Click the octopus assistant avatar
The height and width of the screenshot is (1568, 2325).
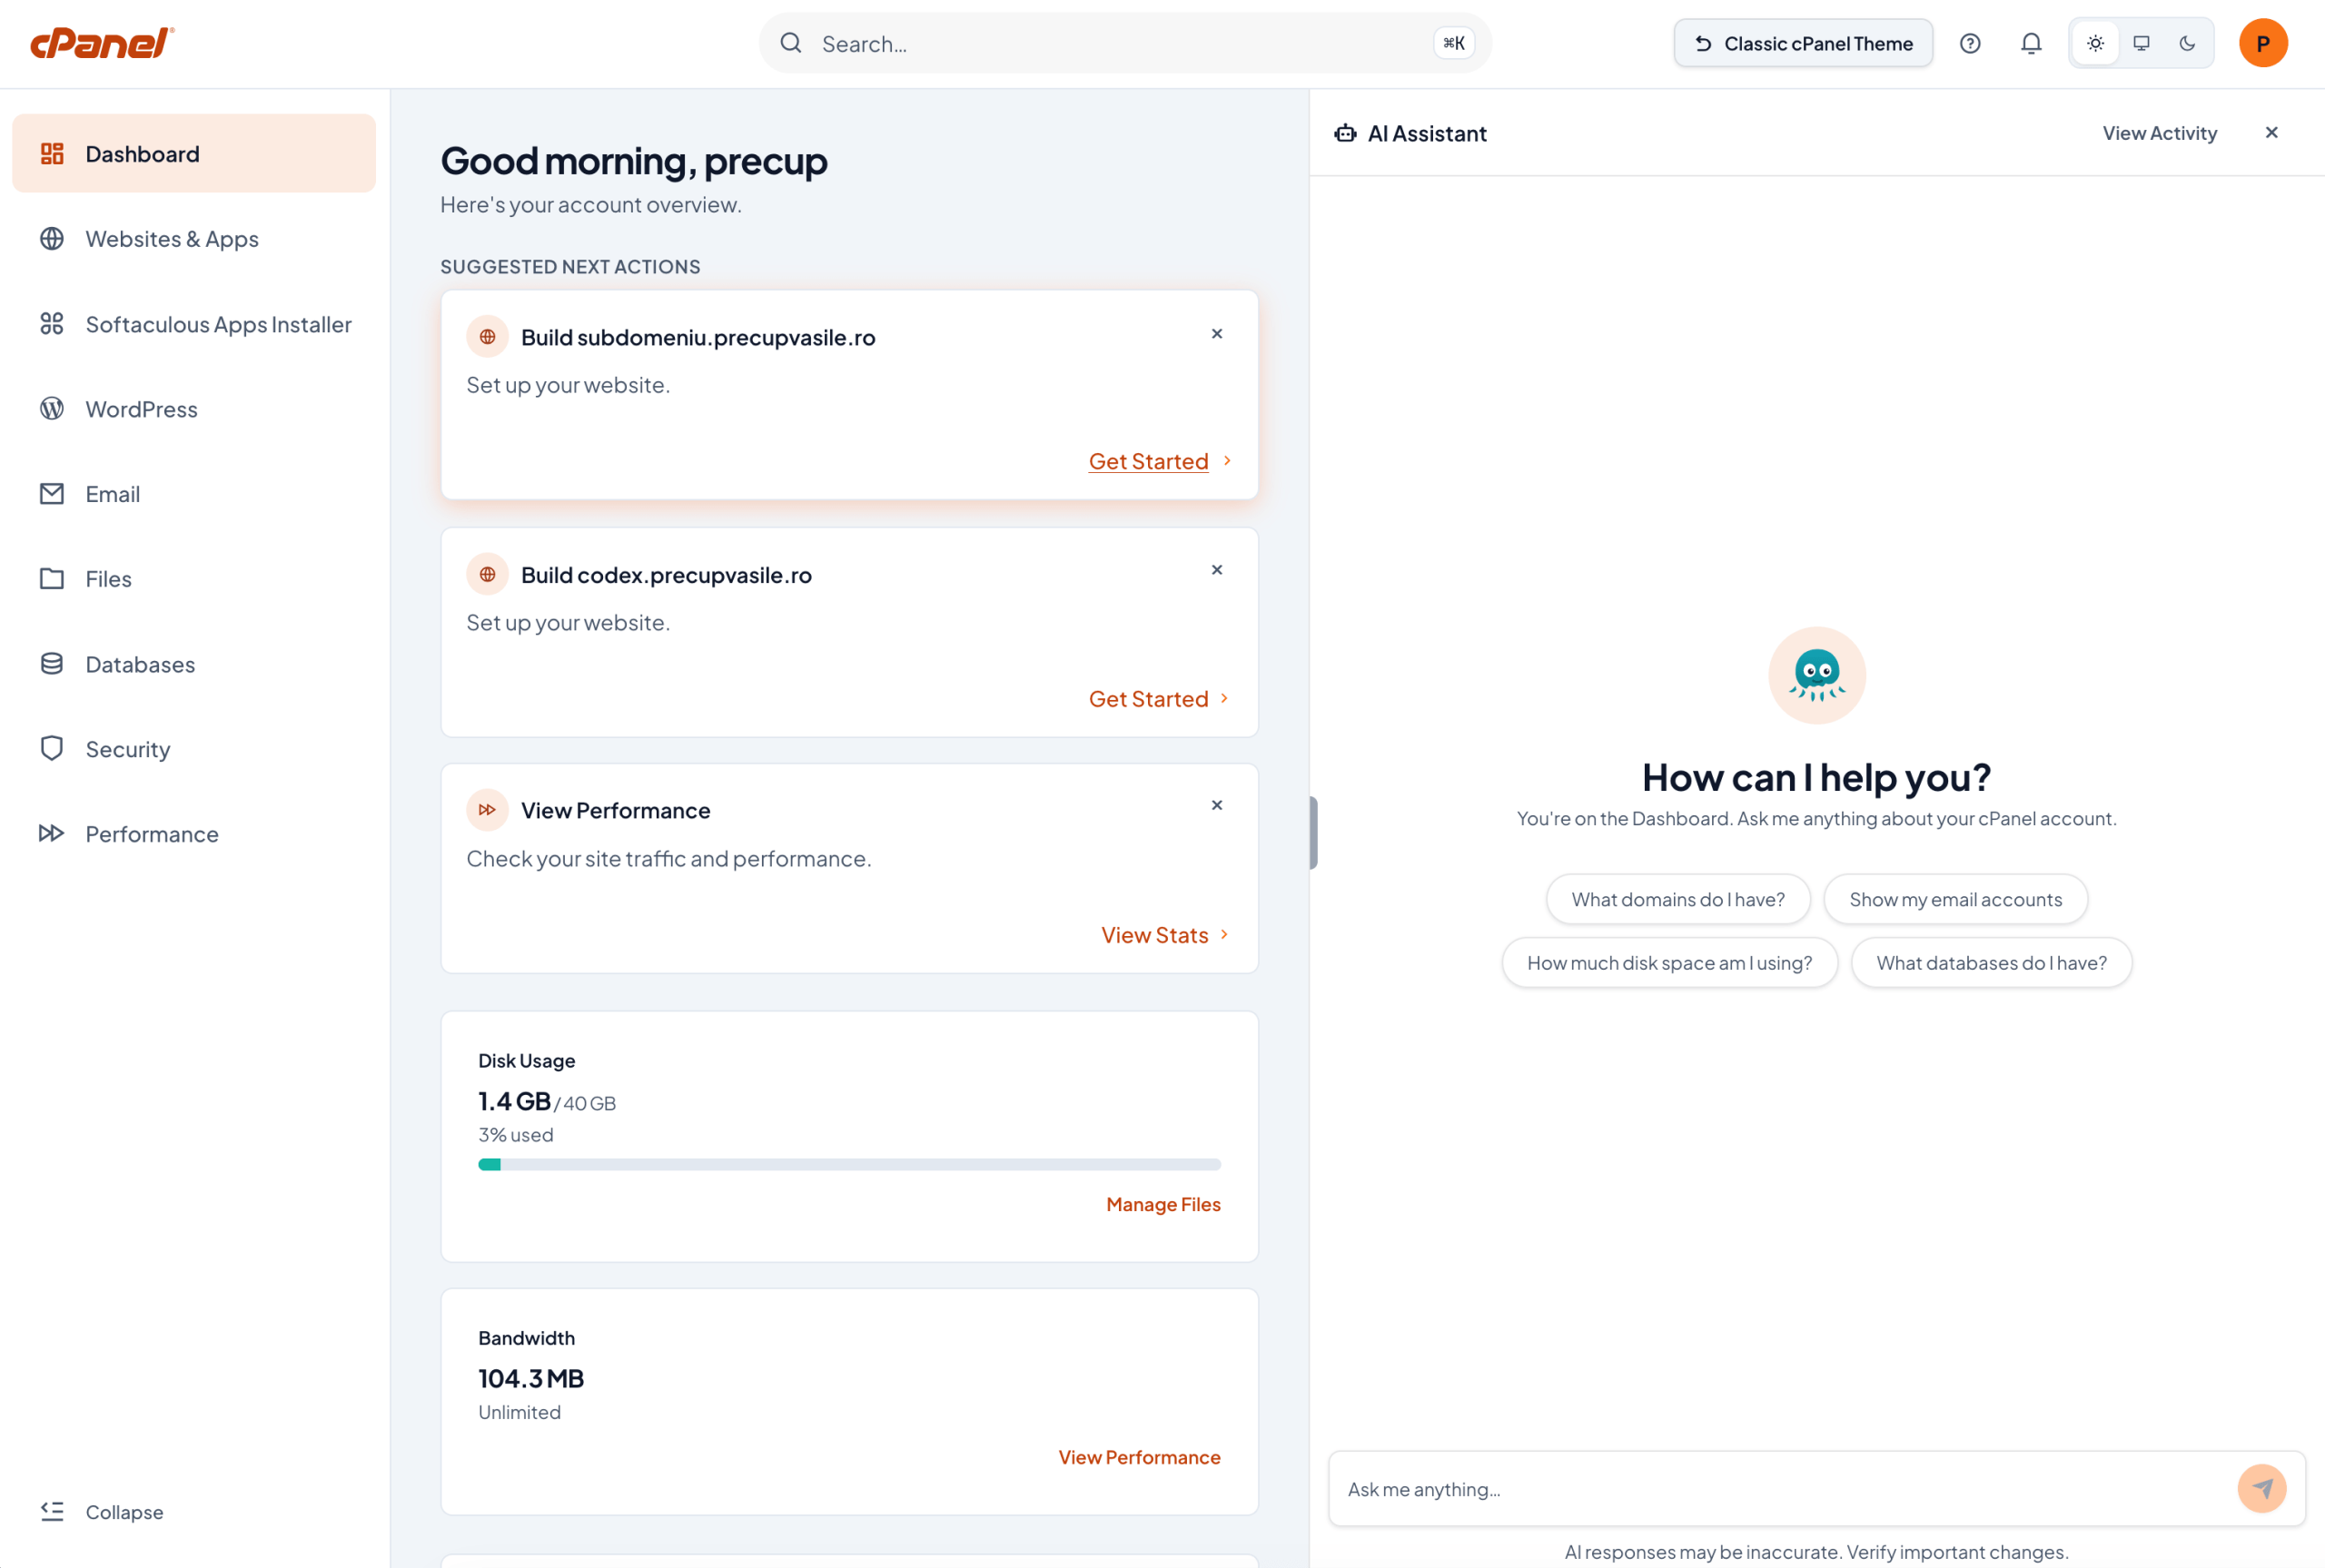(1817, 675)
